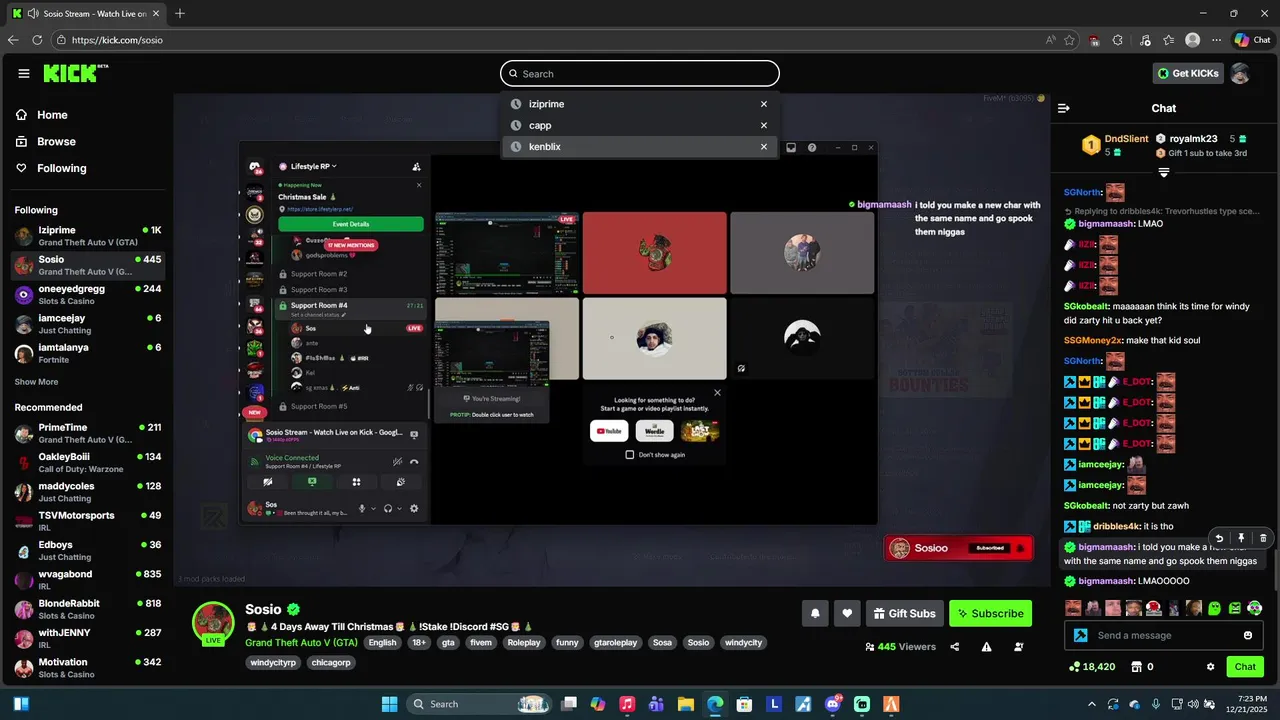Image resolution: width=1280 pixels, height=720 pixels.
Task: Pin the hovered bigmamaash chat message
Action: (x=1241, y=538)
